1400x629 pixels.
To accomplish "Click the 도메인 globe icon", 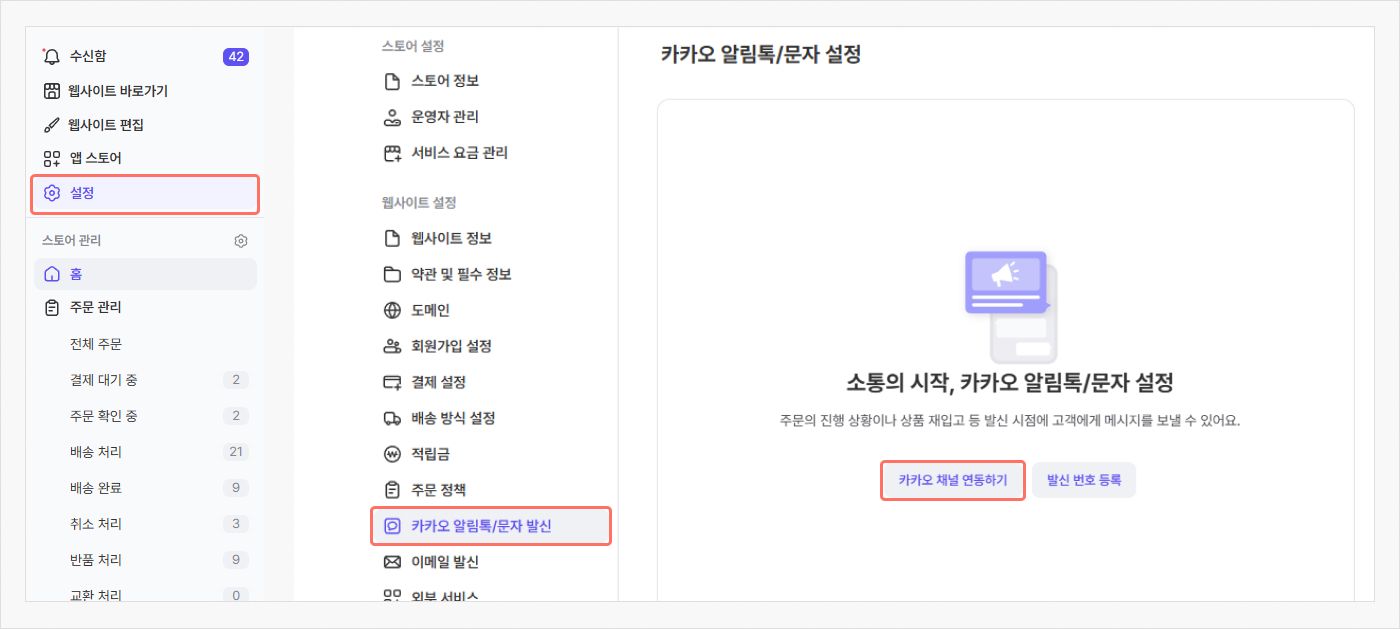I will [x=392, y=310].
